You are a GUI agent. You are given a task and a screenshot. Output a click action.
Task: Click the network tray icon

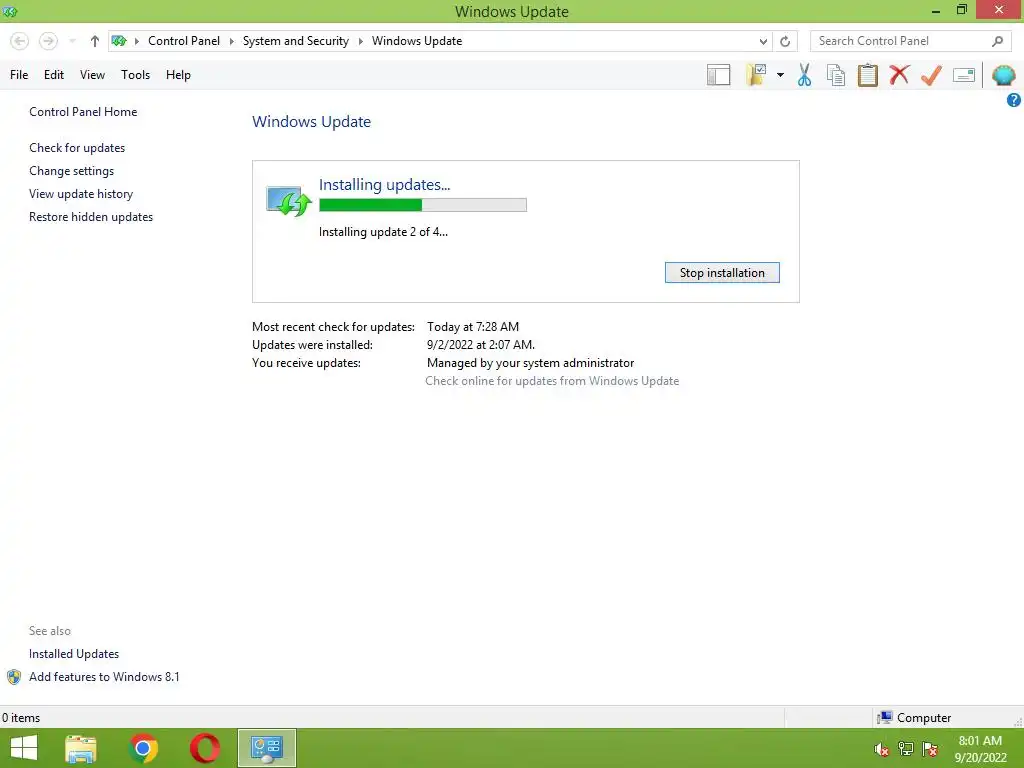(x=906, y=749)
